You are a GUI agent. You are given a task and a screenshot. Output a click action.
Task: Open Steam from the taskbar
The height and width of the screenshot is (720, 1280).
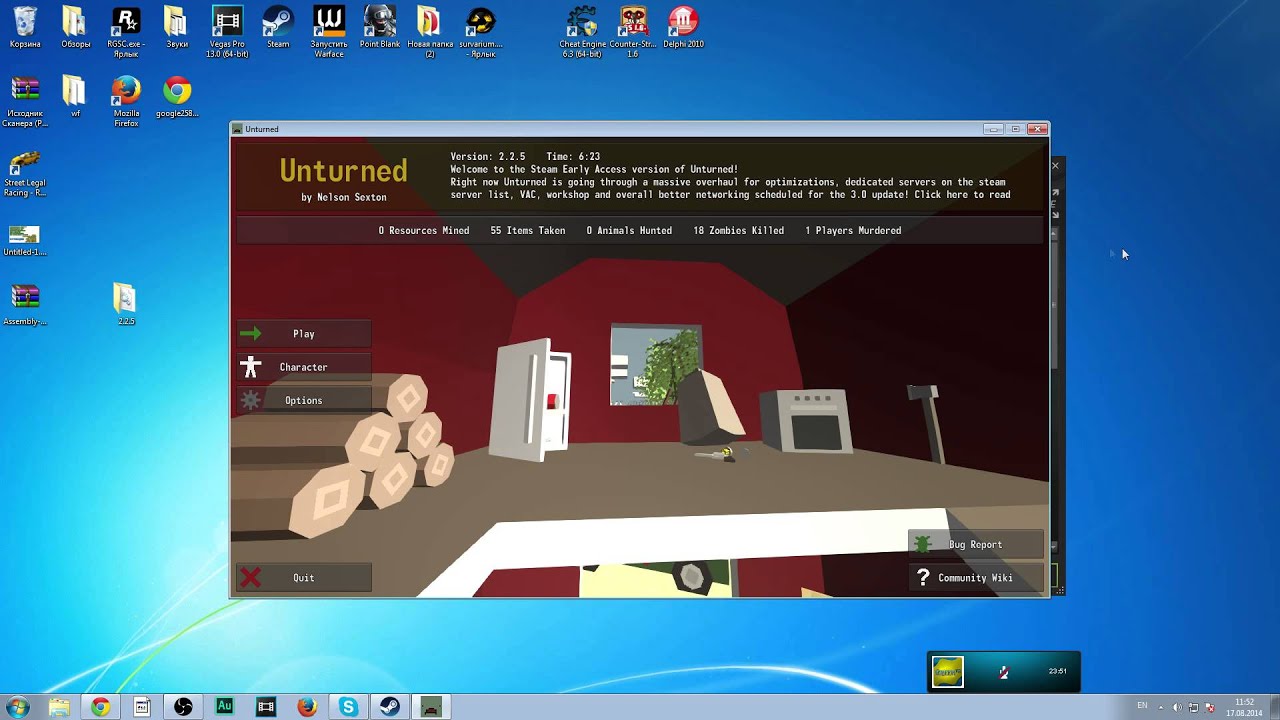(x=389, y=707)
